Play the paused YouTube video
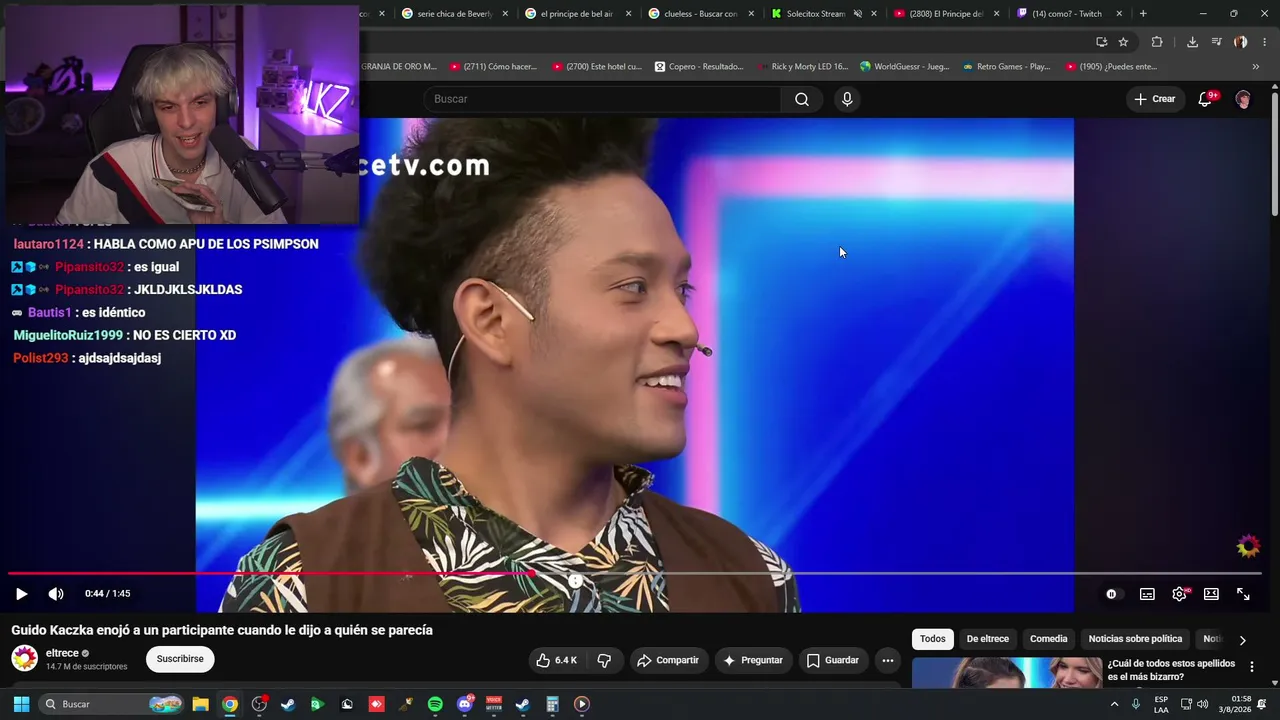 (21, 594)
